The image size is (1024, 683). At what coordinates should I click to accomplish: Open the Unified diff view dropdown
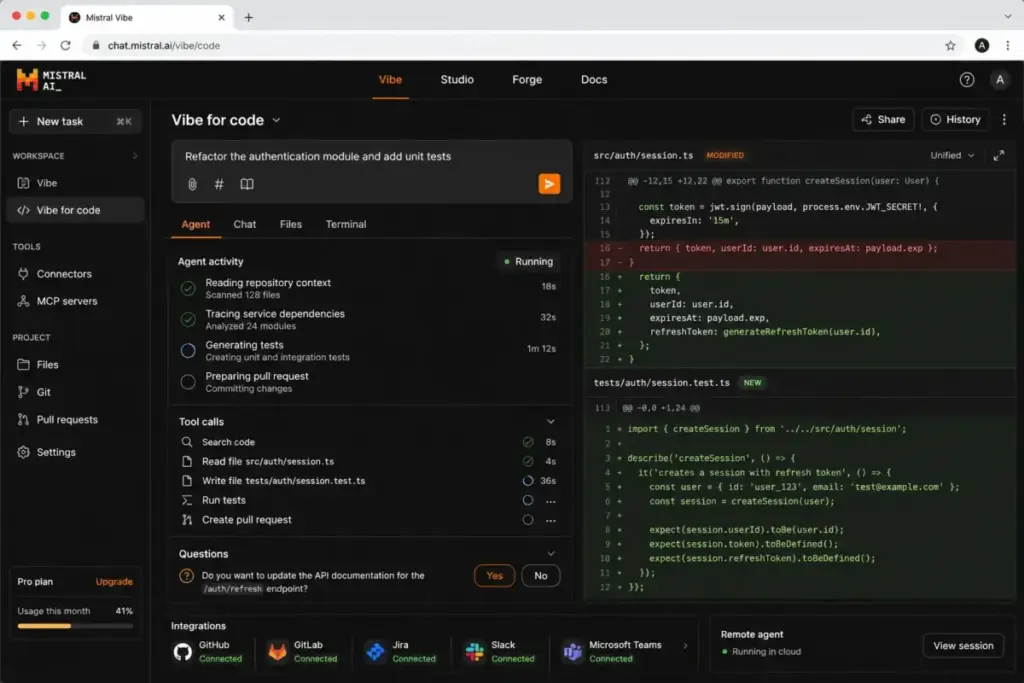pyautogui.click(x=952, y=155)
